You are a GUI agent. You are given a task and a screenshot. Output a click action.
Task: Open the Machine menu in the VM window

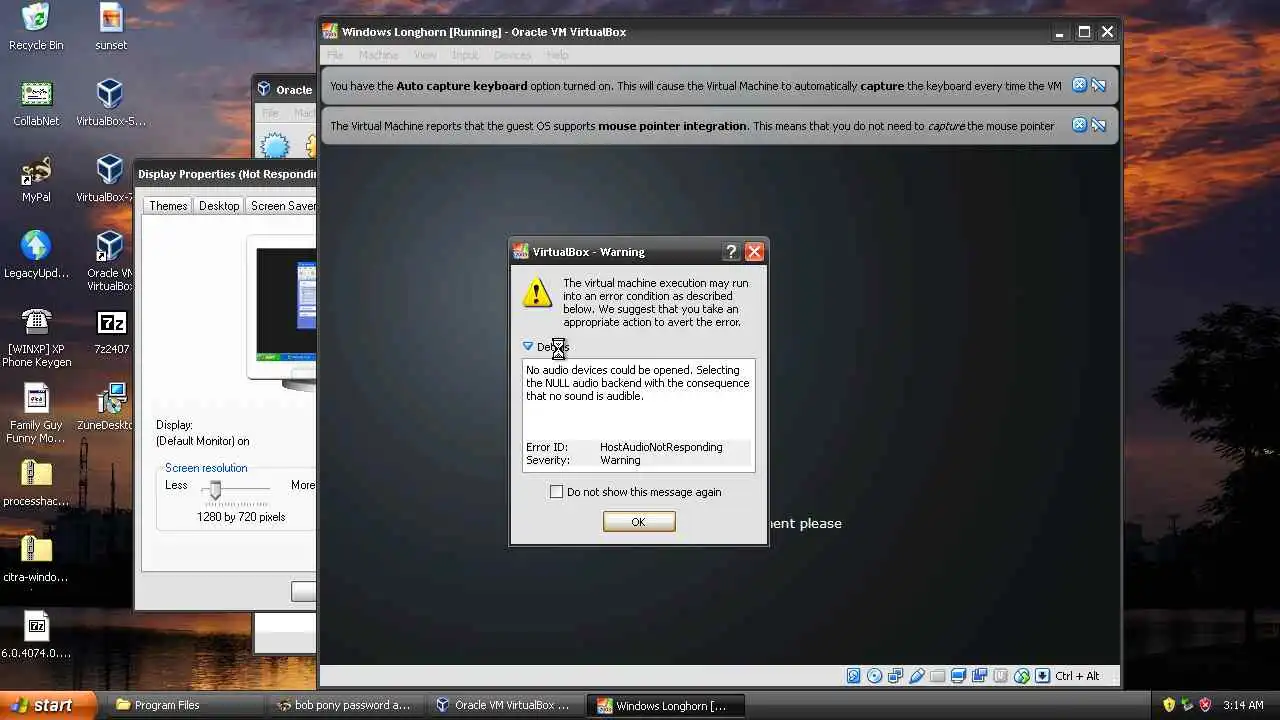378,55
